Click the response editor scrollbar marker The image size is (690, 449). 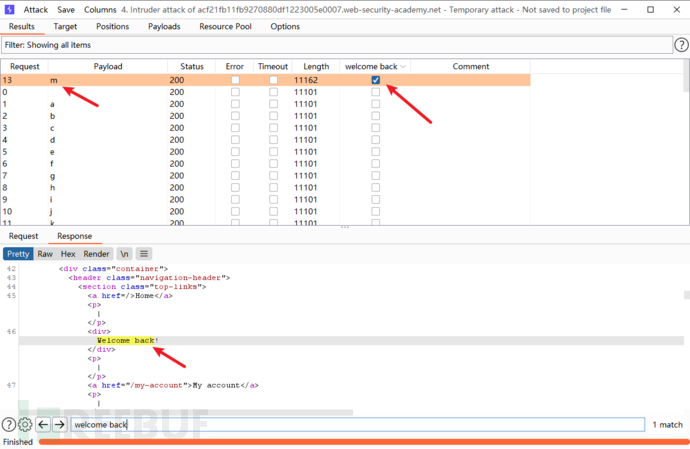point(686,295)
